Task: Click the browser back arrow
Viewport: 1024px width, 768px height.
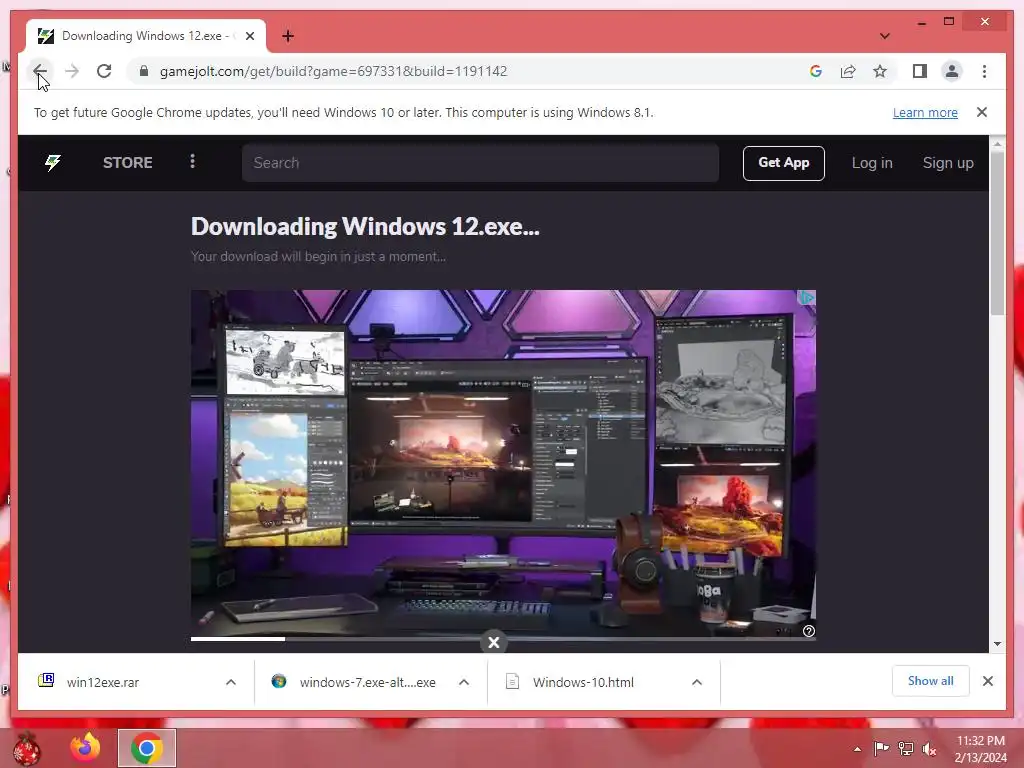Action: [40, 71]
